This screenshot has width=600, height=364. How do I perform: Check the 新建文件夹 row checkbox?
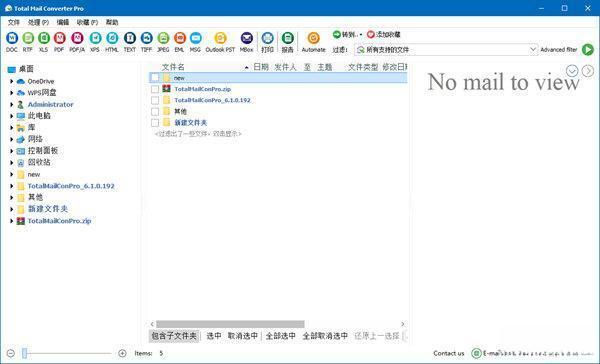coord(155,123)
